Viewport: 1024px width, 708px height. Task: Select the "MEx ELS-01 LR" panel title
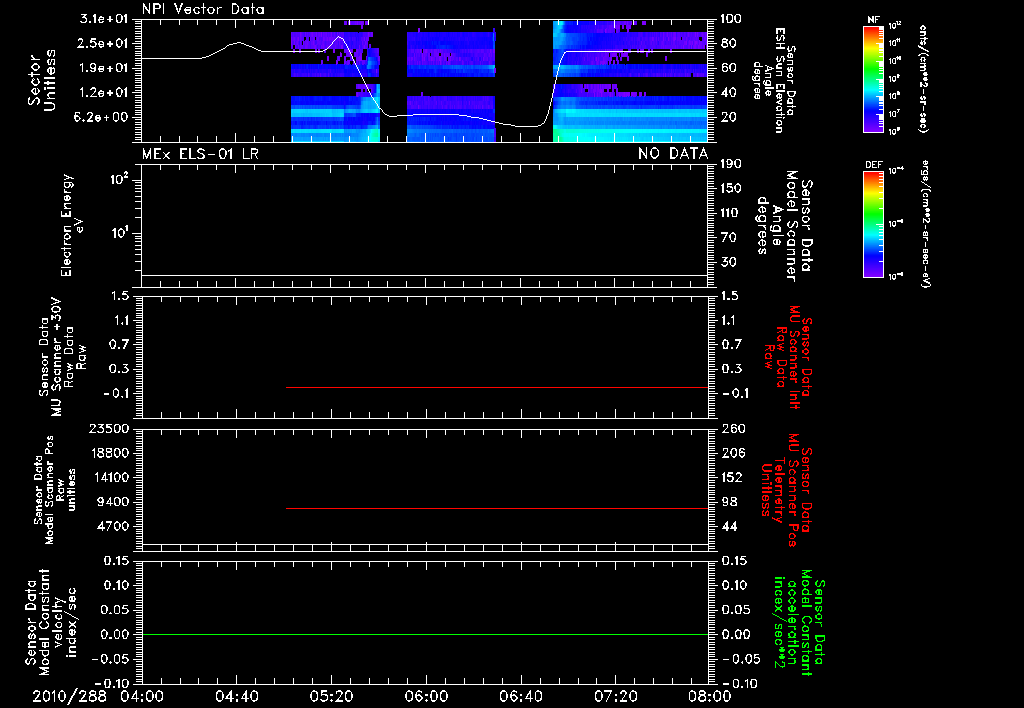click(200, 154)
